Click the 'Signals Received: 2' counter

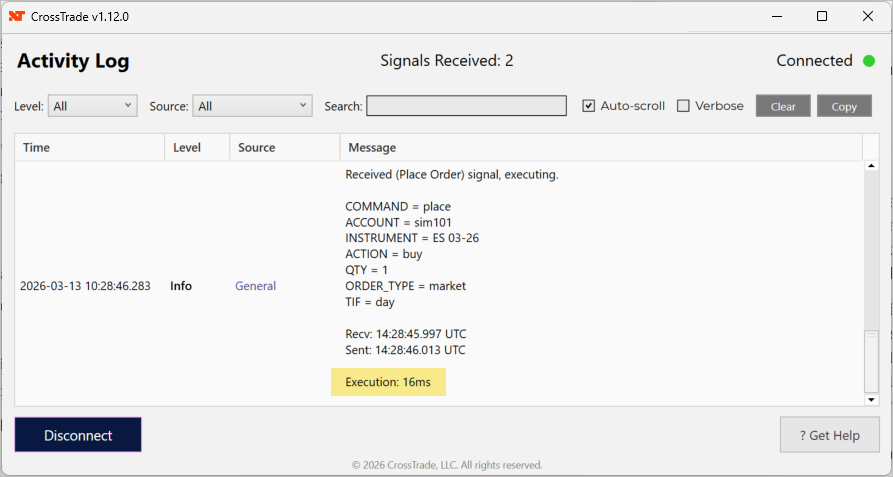point(446,61)
